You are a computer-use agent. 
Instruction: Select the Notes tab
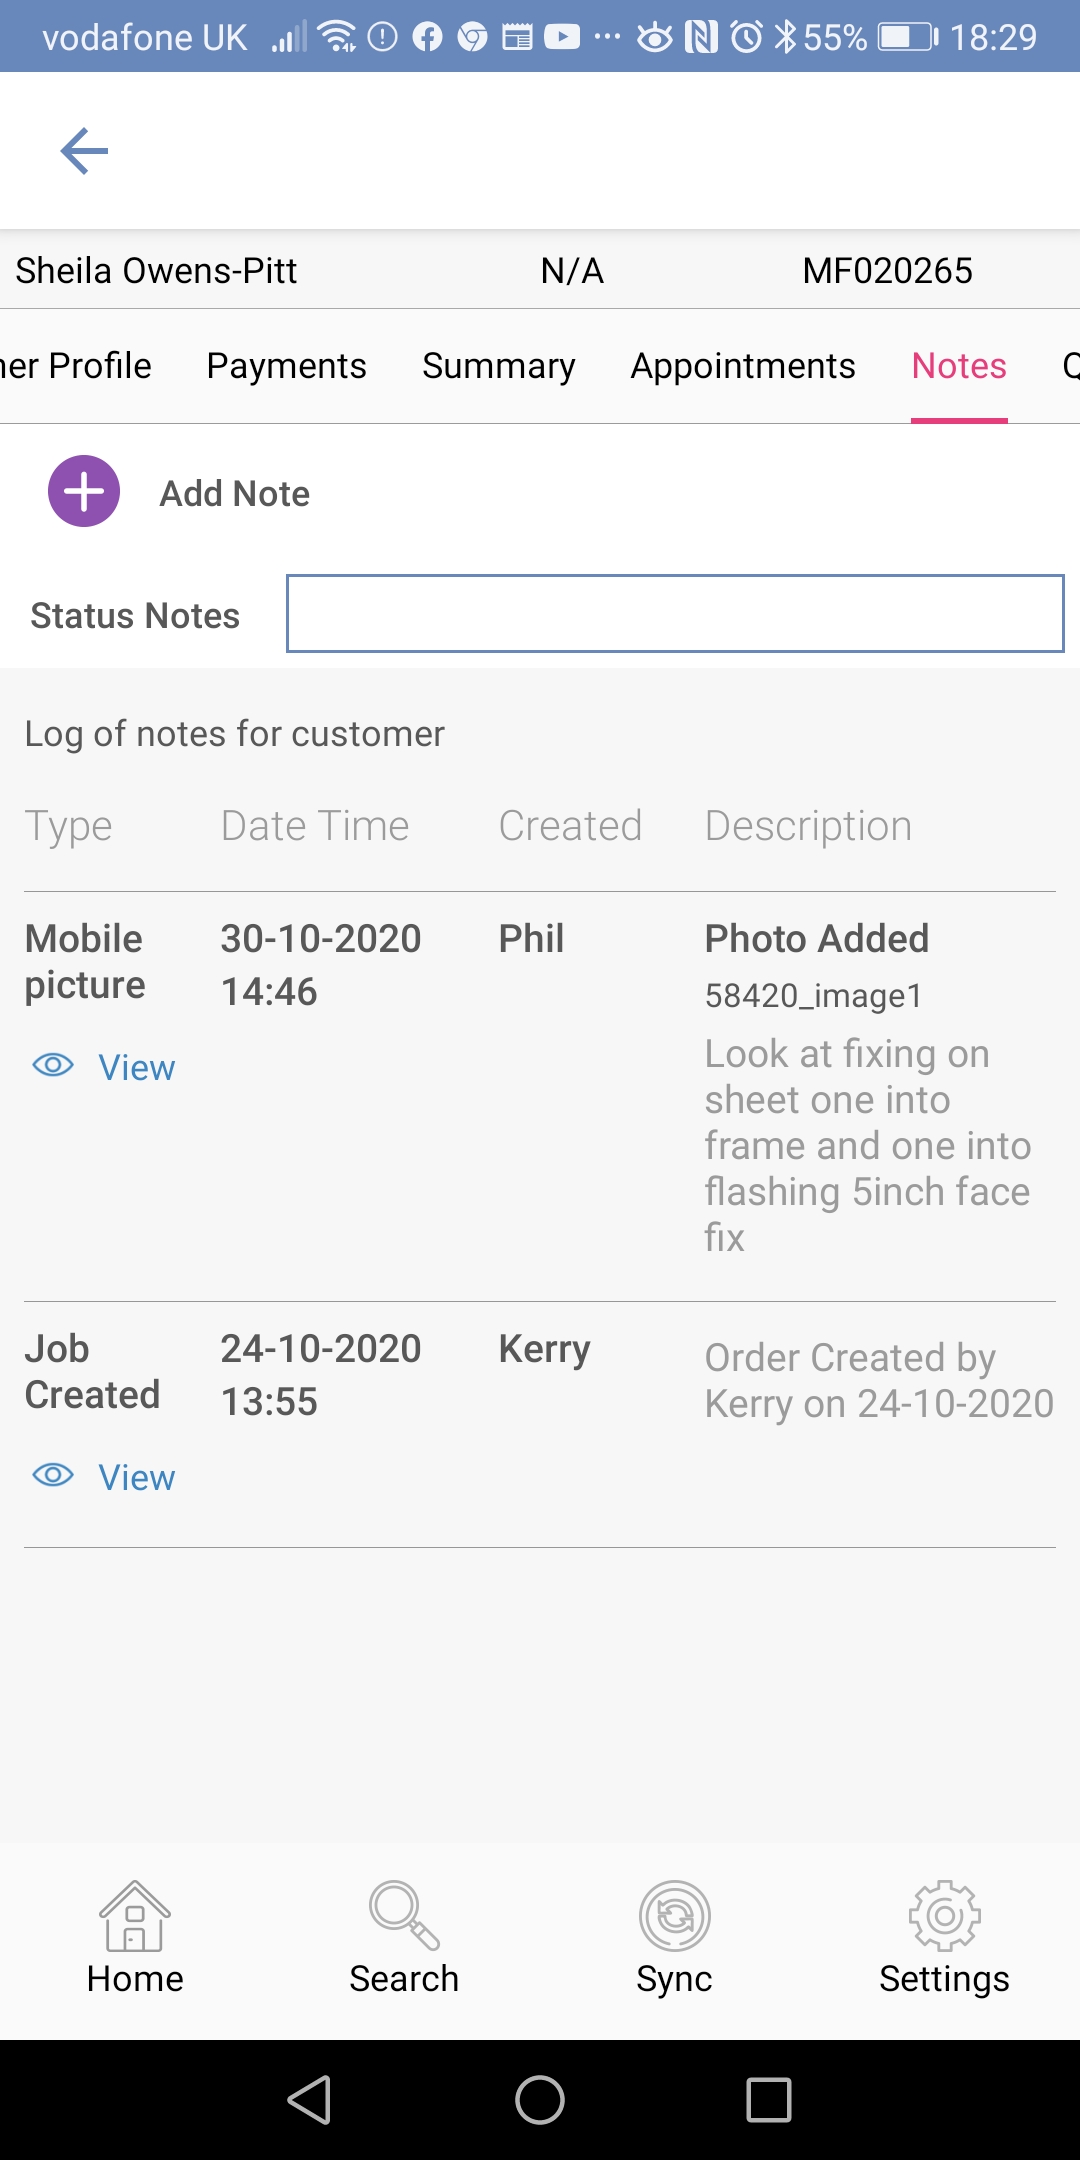(959, 366)
